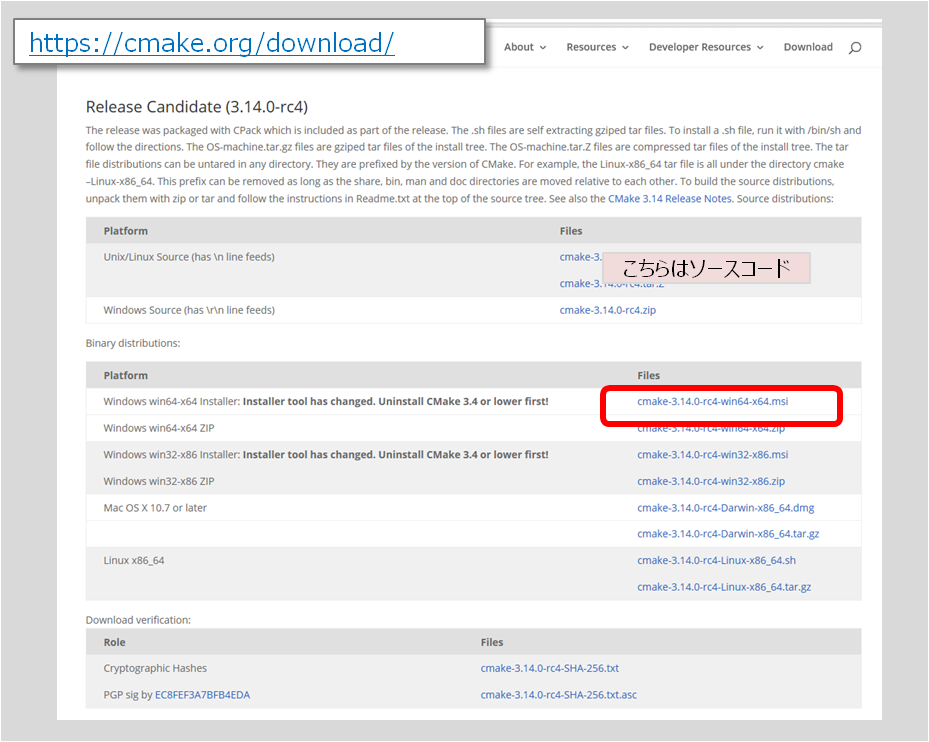Viewport: 929px width, 742px height.
Task: Open the CMake 3.14 Release Notes link
Action: pos(670,199)
